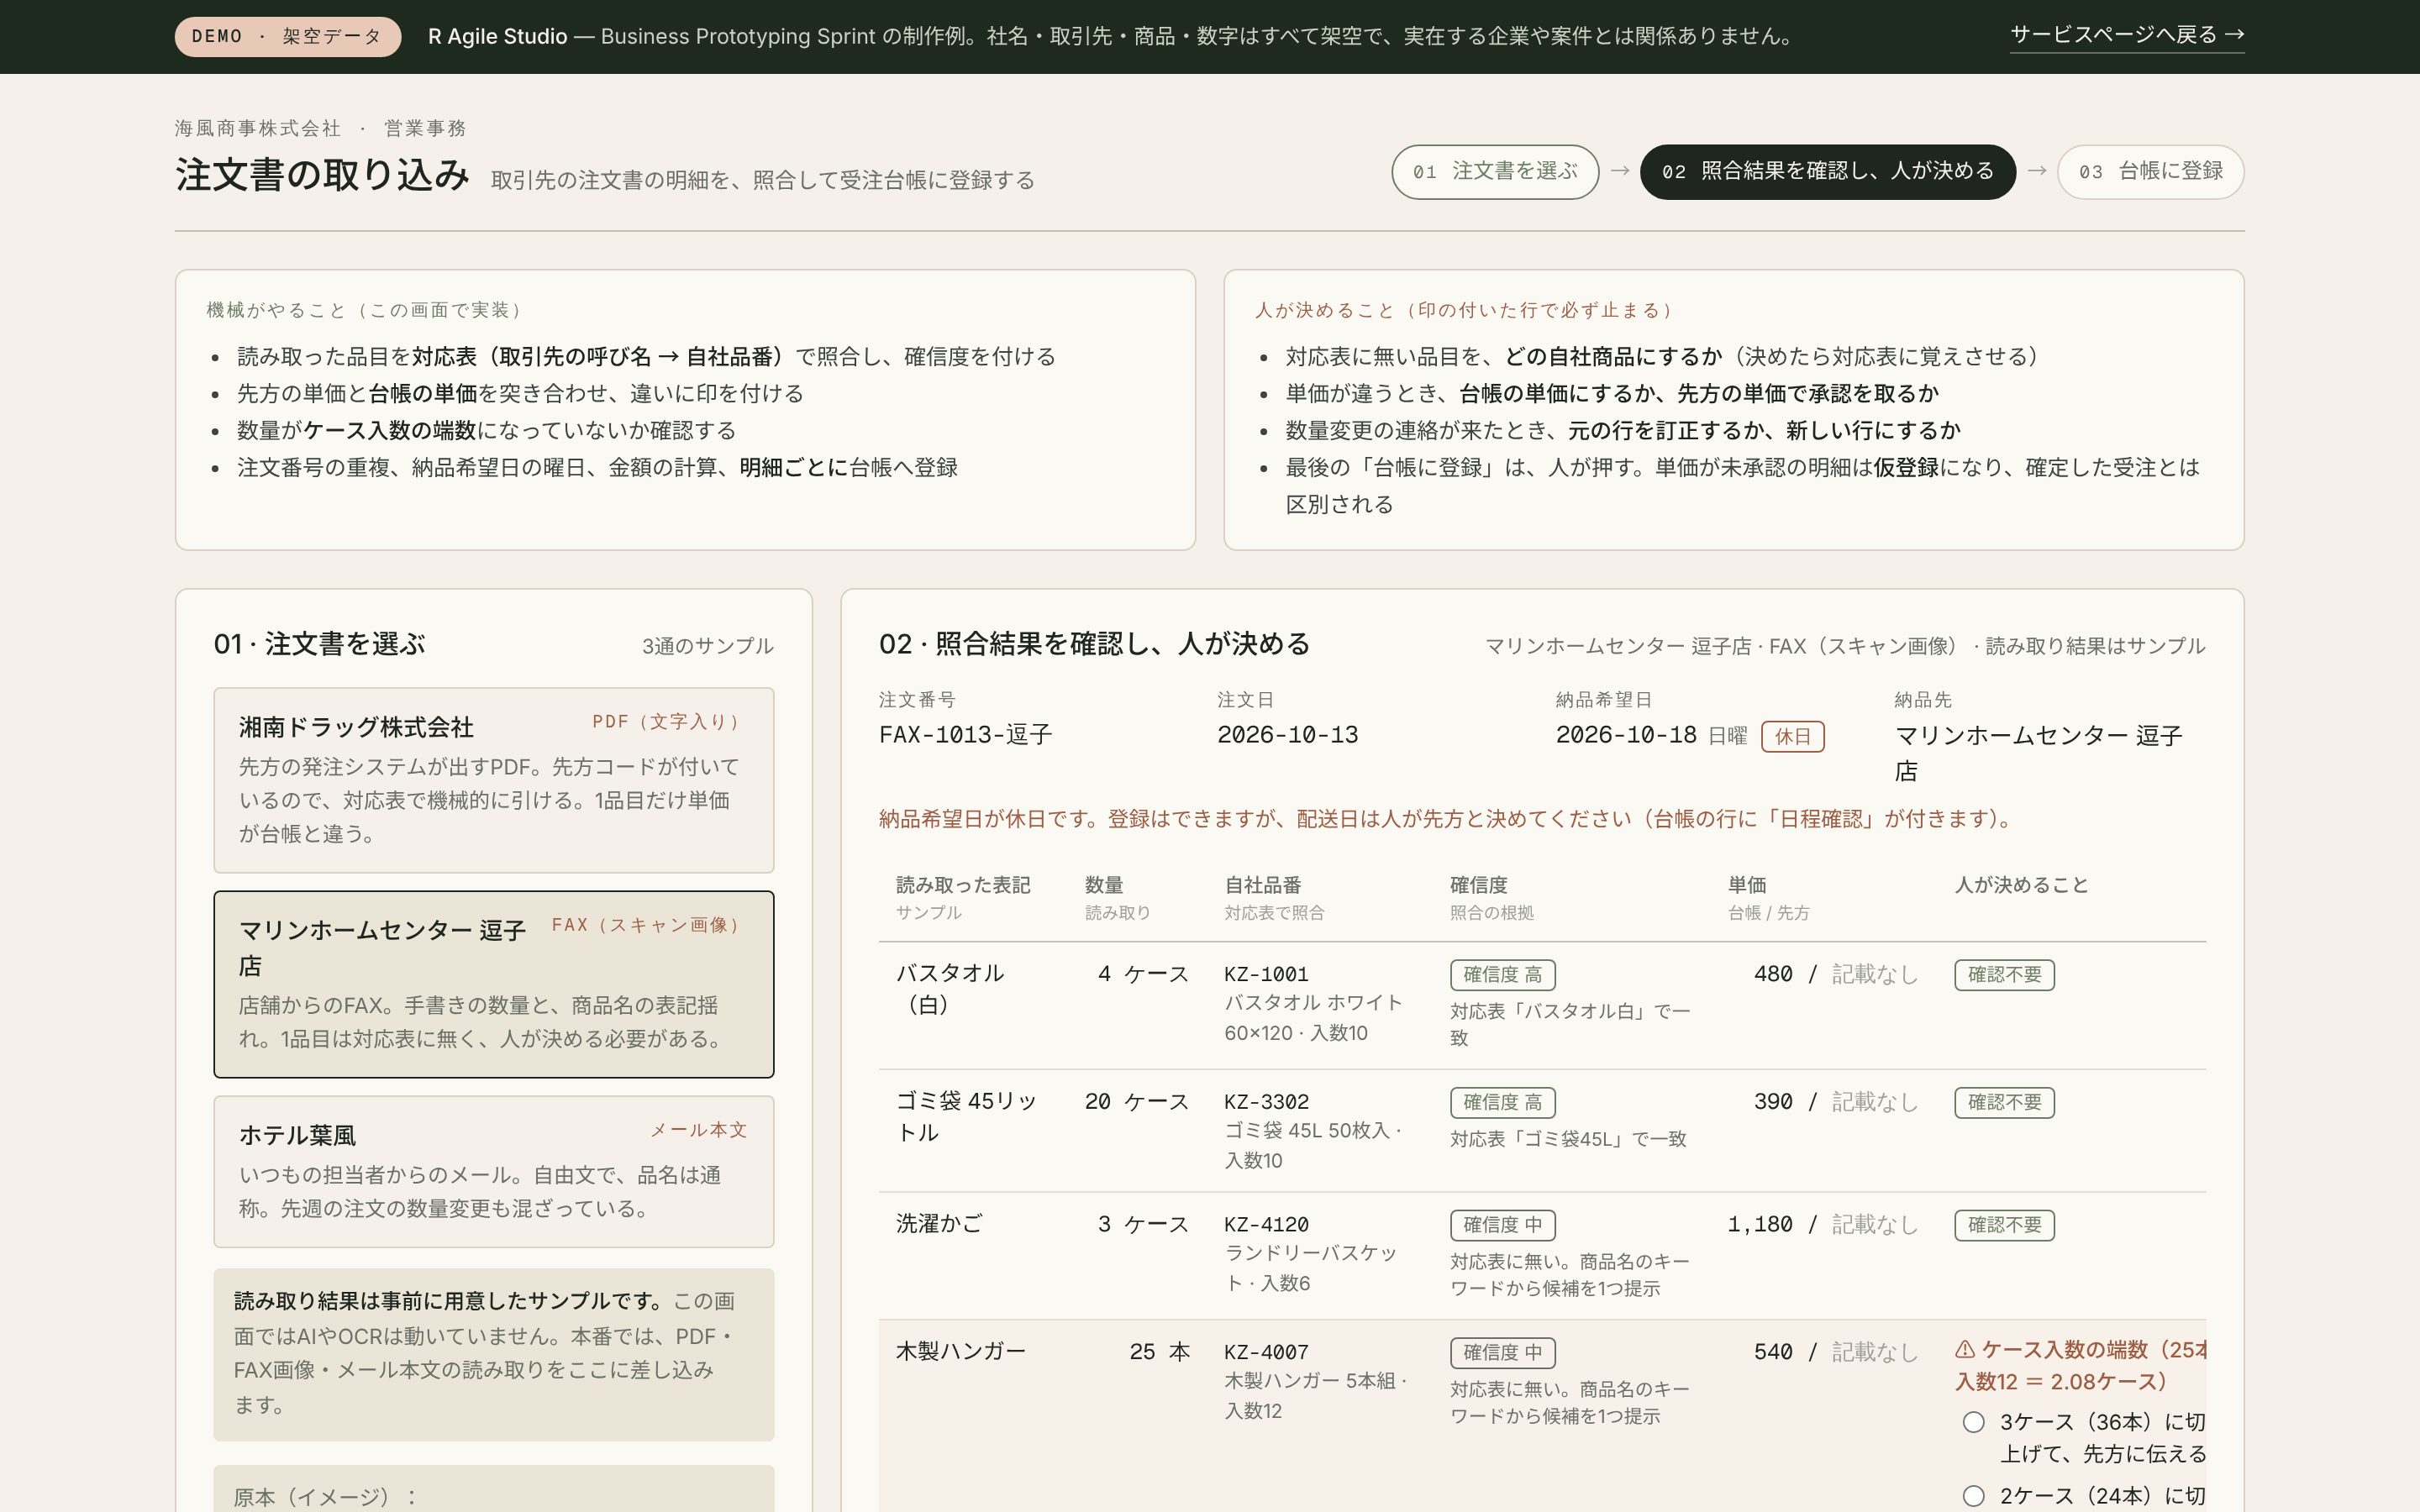Viewport: 2420px width, 1512px height.
Task: Click the 自社品番 column header
Action: (1263, 885)
